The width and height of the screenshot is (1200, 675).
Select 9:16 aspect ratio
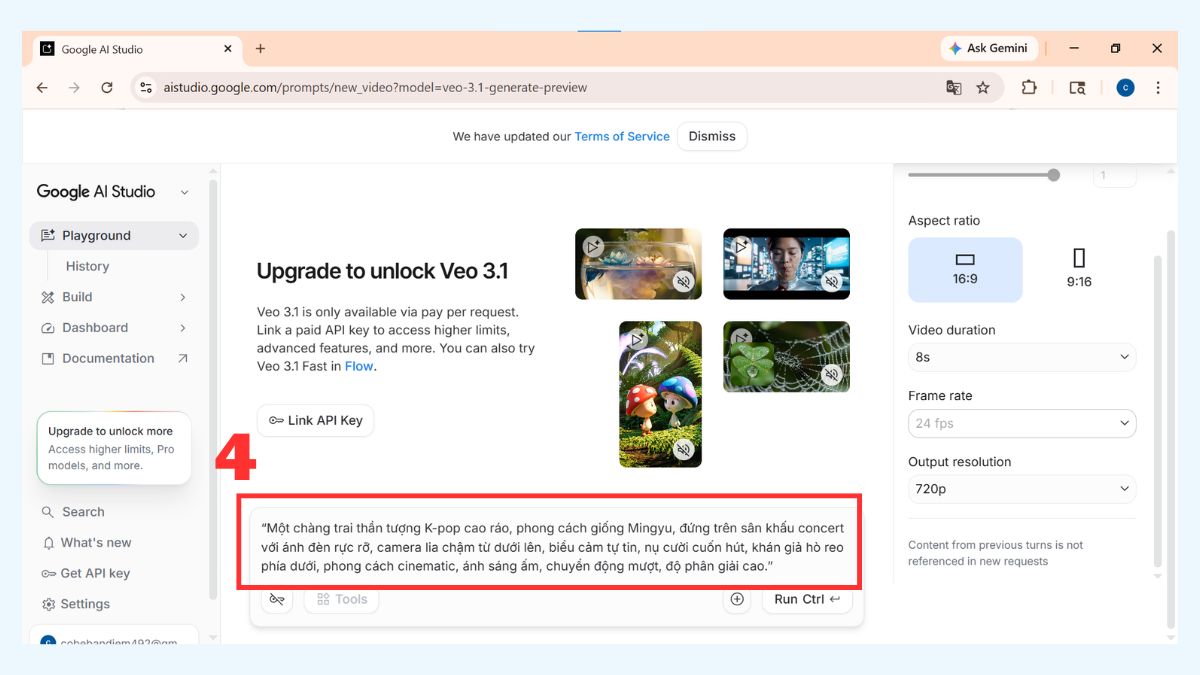tap(1079, 270)
